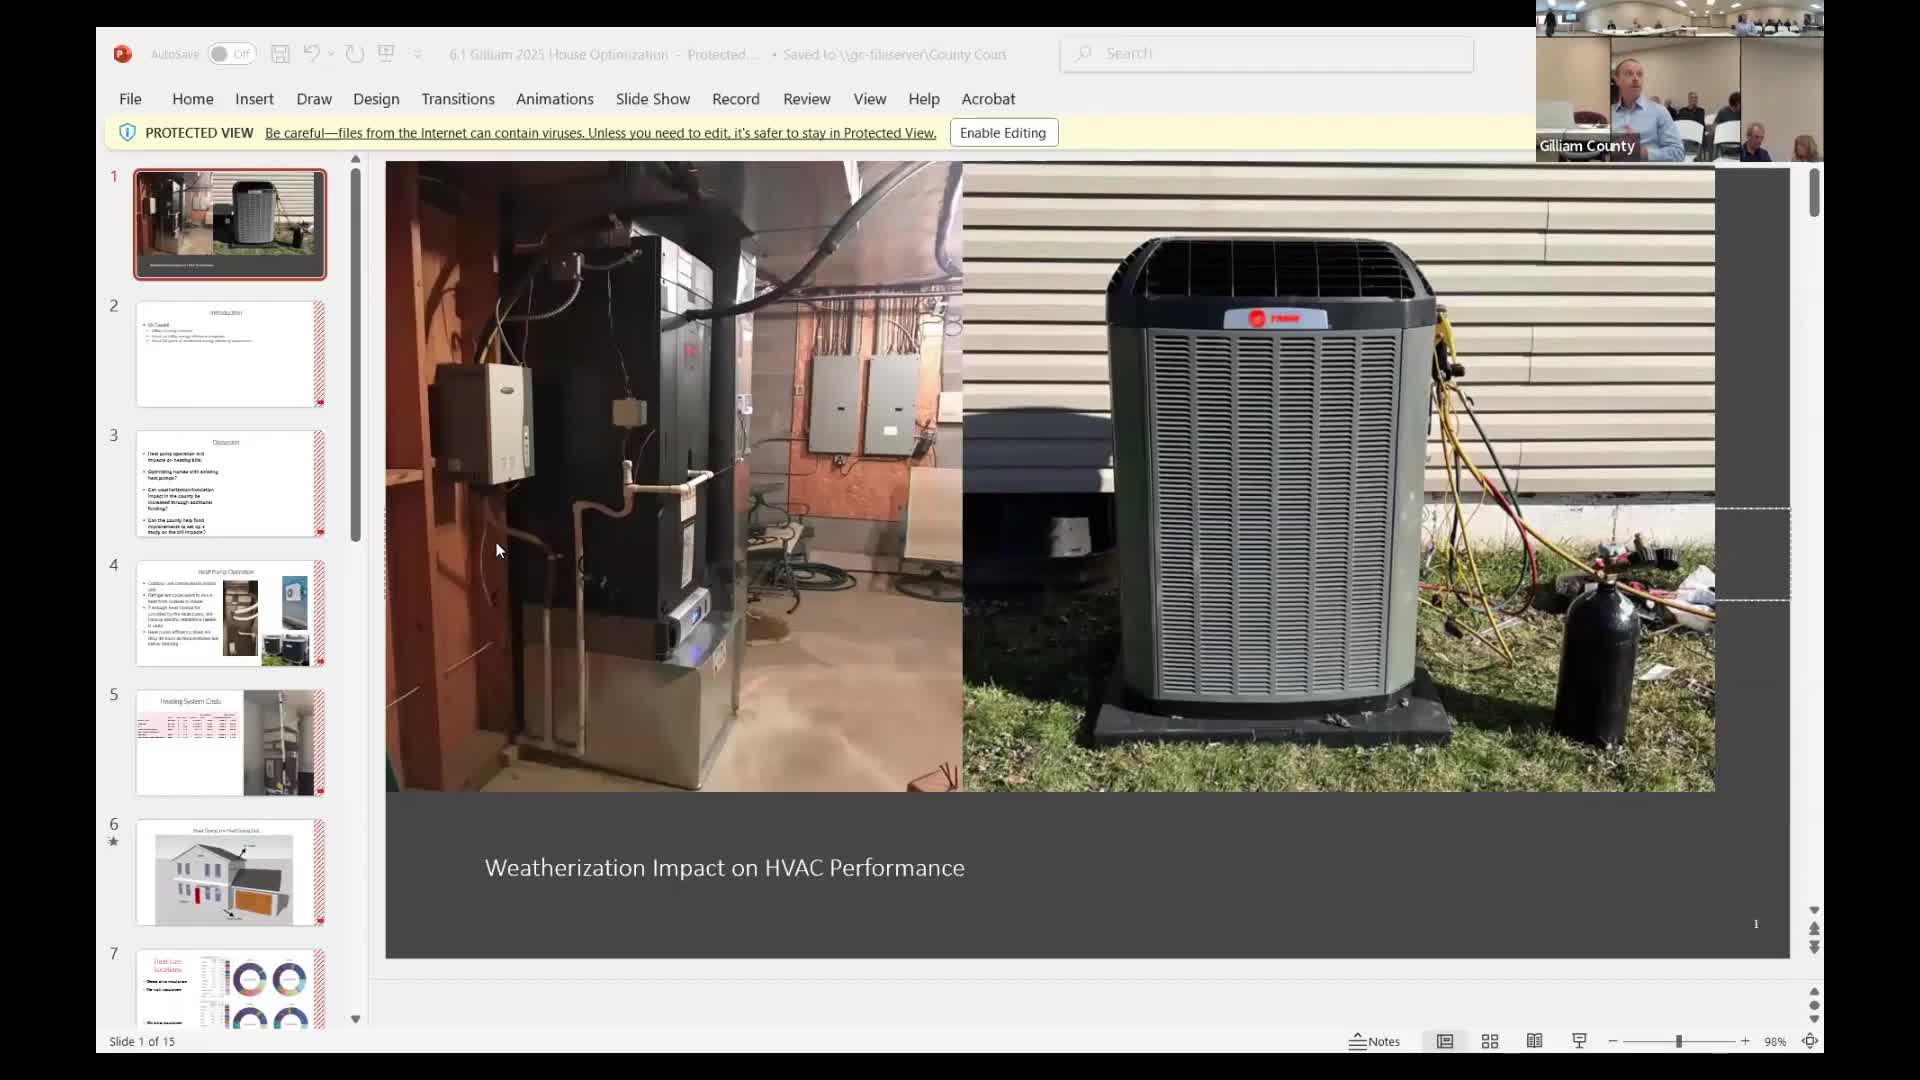Click the Undo arrow icon

click(x=311, y=54)
